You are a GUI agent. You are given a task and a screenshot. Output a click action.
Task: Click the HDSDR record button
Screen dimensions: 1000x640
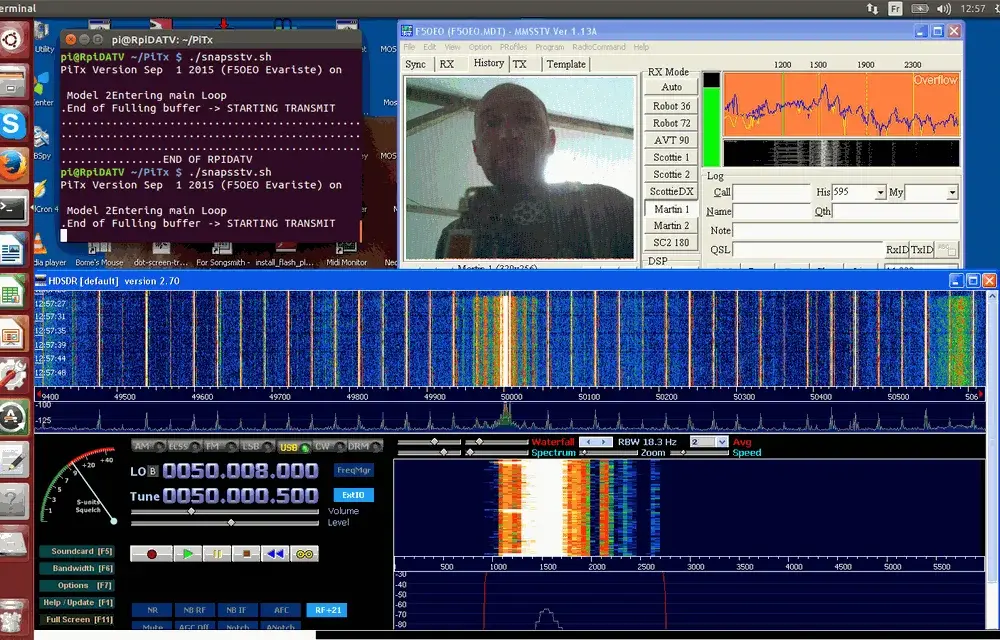click(x=151, y=553)
